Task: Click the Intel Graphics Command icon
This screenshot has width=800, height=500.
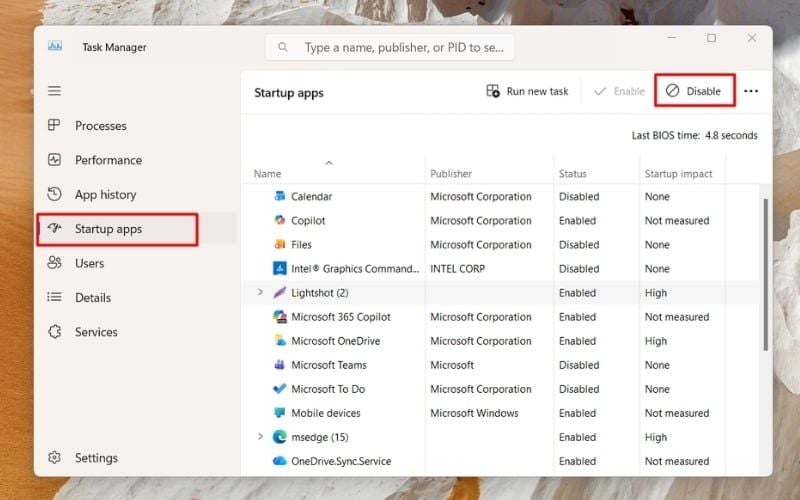Action: click(x=280, y=268)
